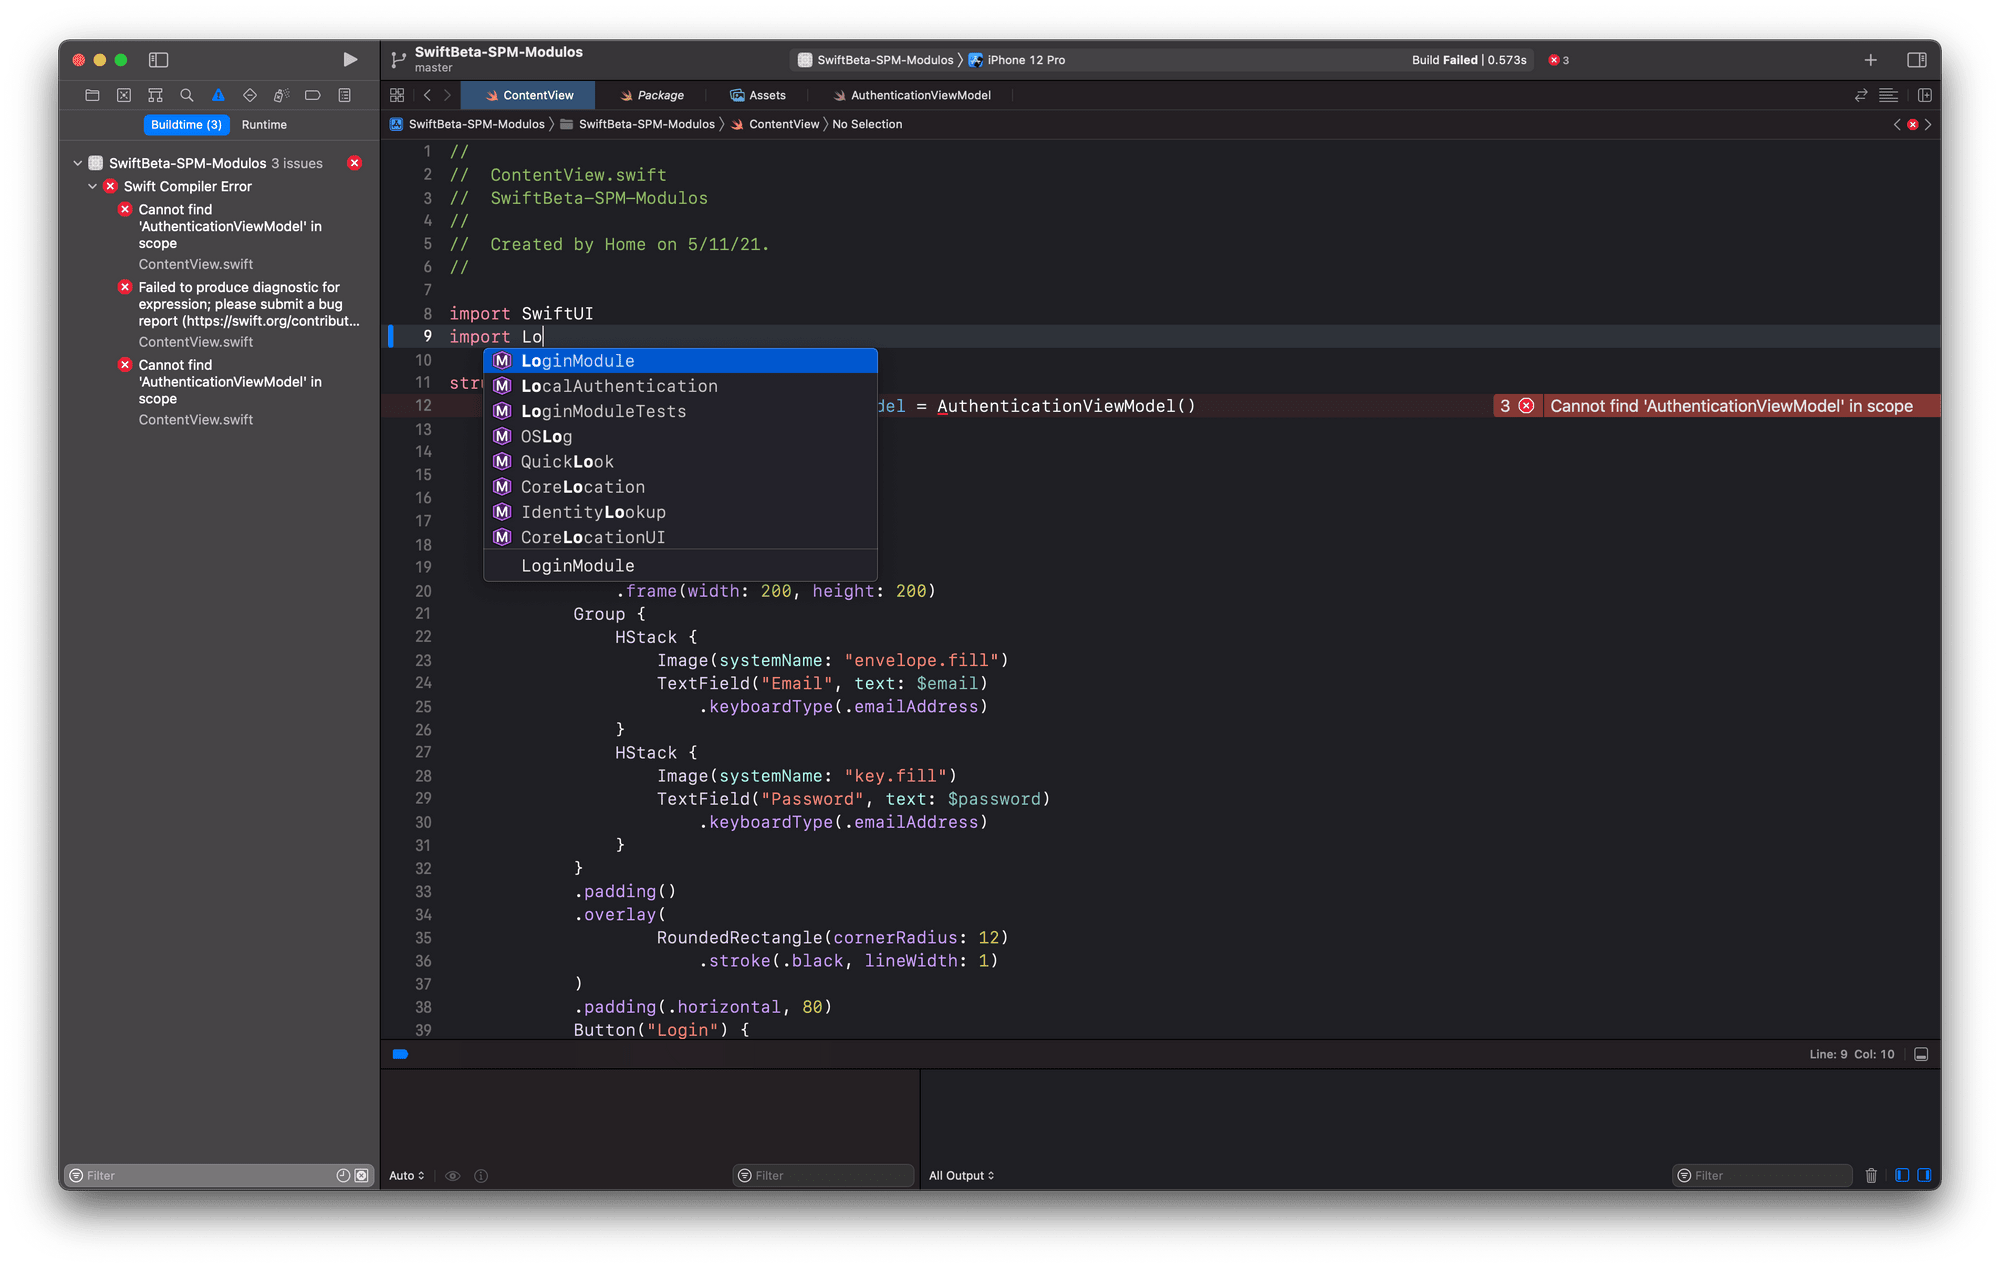Focus the console Filter field
Viewport: 2000px width, 1268px height.
tap(1762, 1176)
